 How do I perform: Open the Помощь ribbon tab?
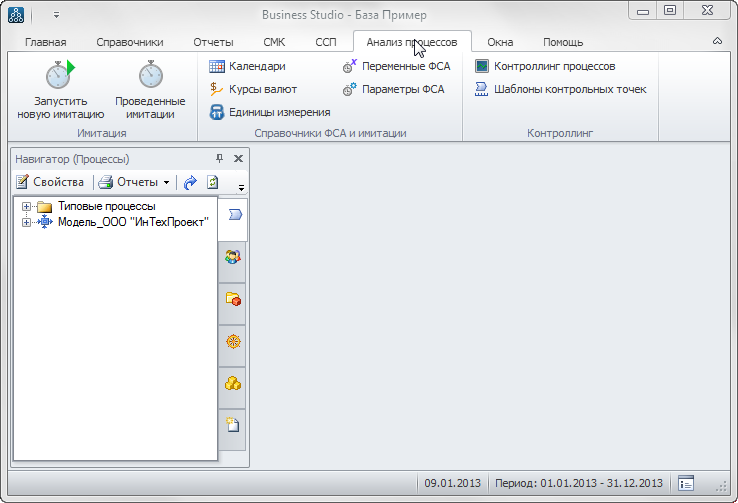pyautogui.click(x=563, y=42)
